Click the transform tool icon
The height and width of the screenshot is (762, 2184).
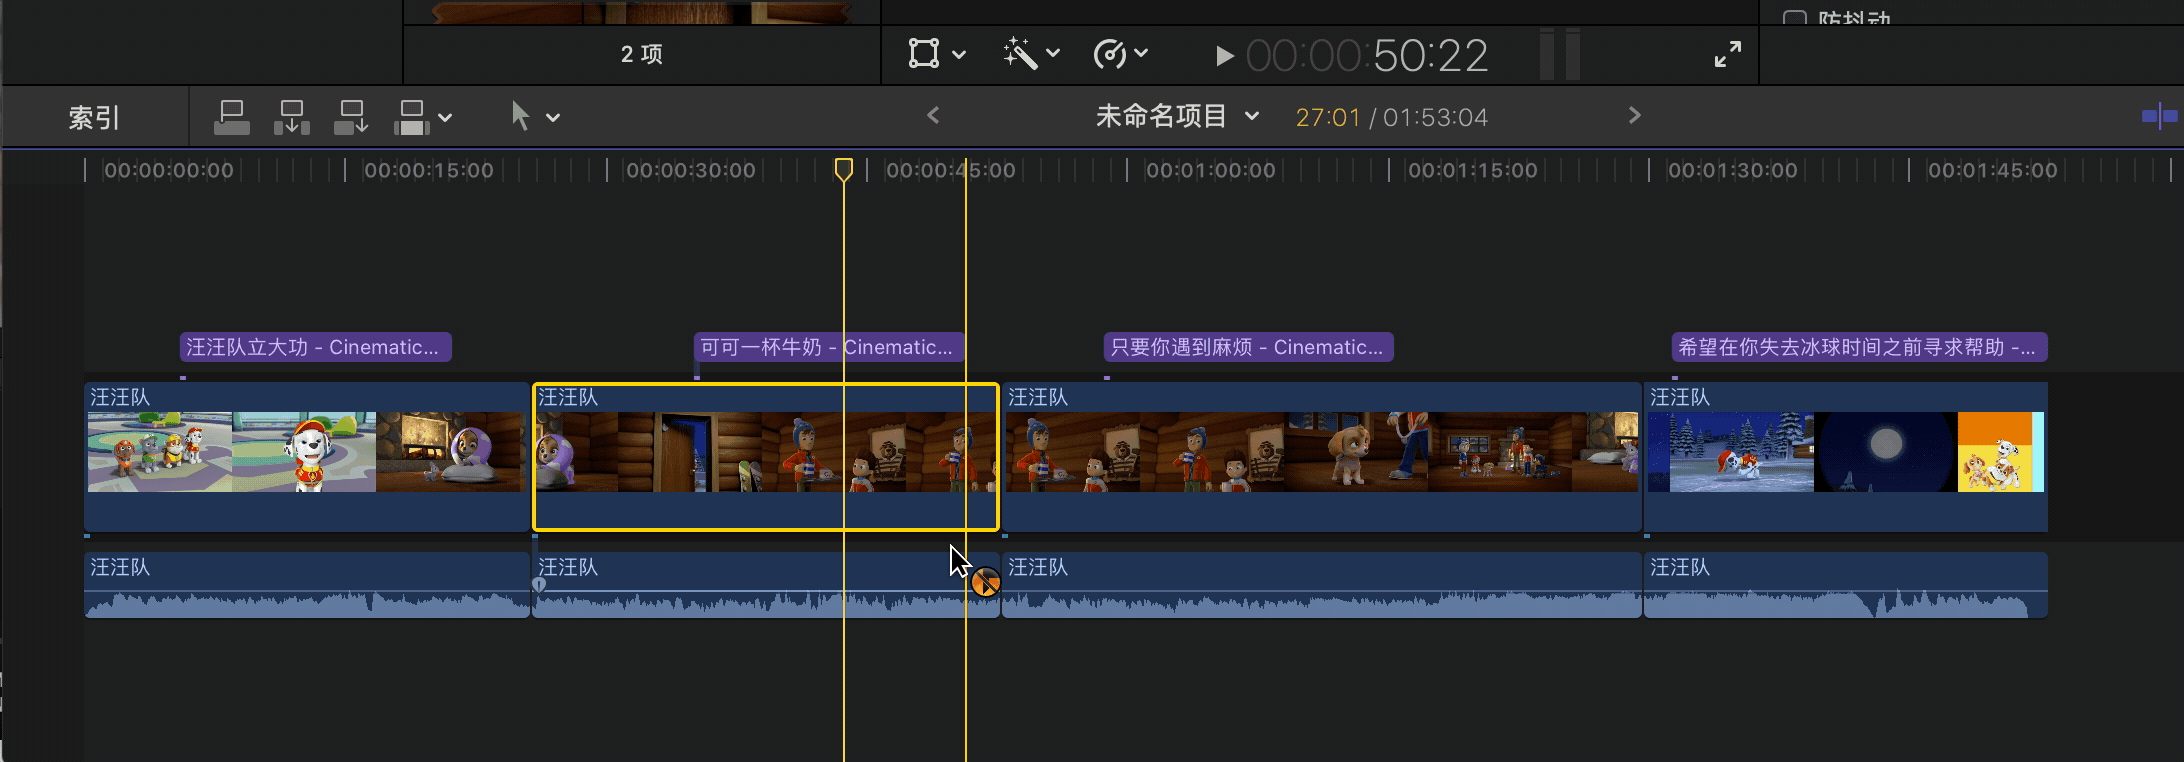tap(924, 53)
